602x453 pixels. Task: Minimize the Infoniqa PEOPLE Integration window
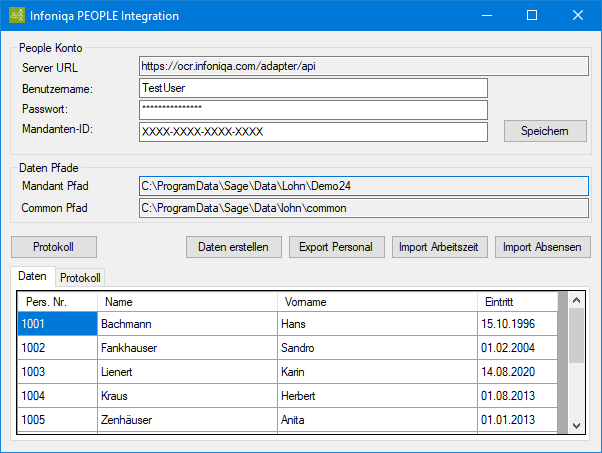point(487,15)
